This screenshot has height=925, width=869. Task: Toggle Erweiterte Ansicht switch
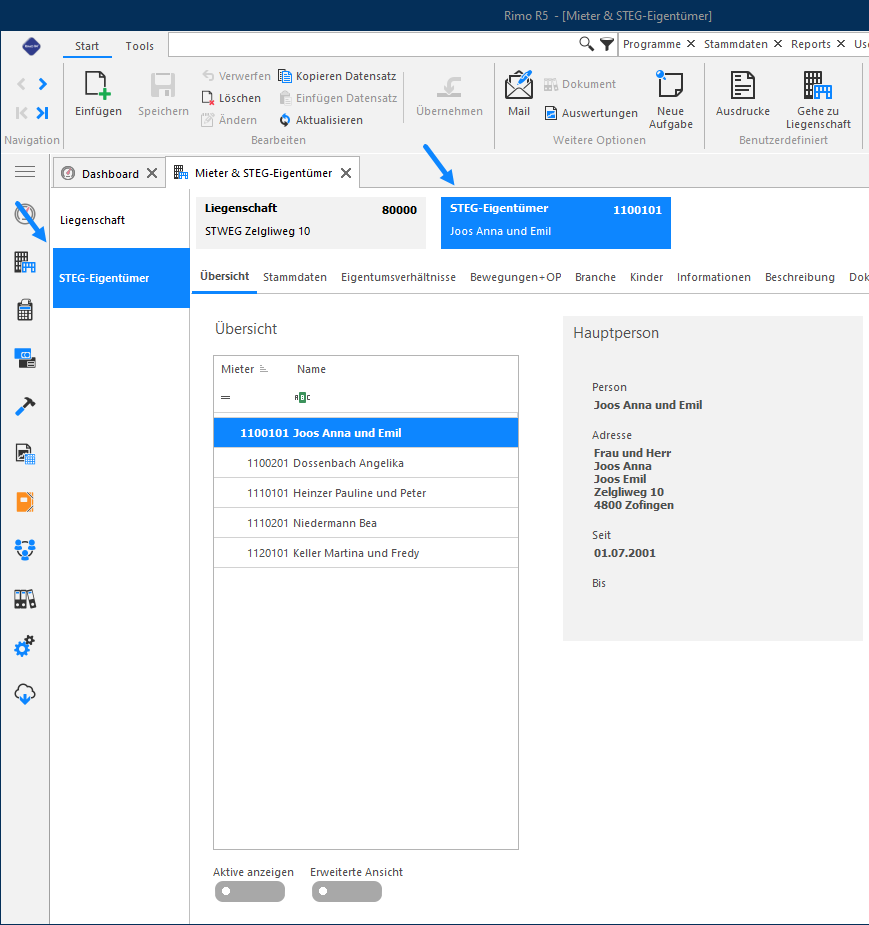coord(347,891)
